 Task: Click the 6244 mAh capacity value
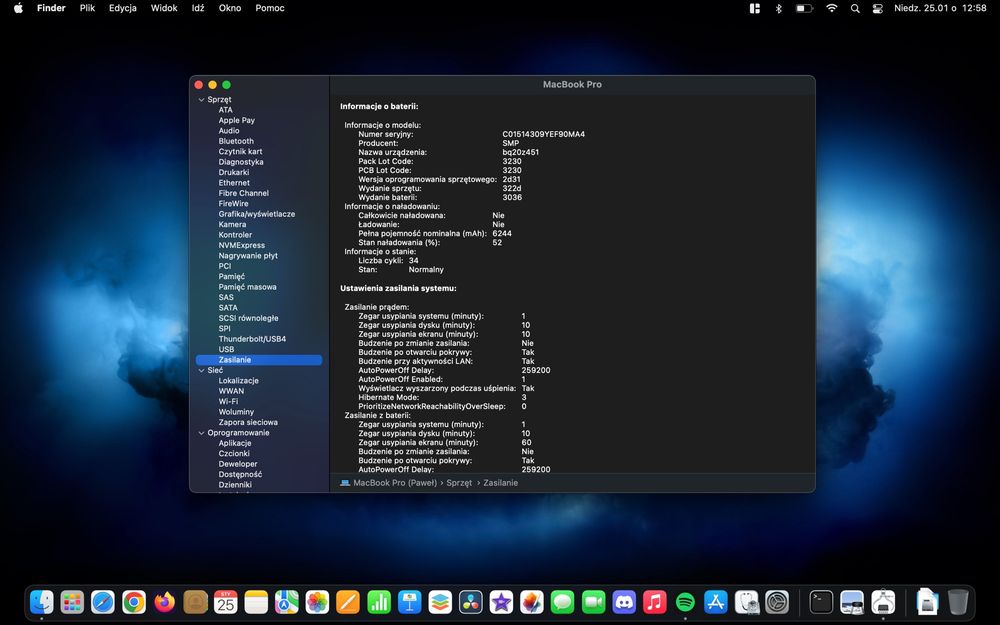coord(502,233)
